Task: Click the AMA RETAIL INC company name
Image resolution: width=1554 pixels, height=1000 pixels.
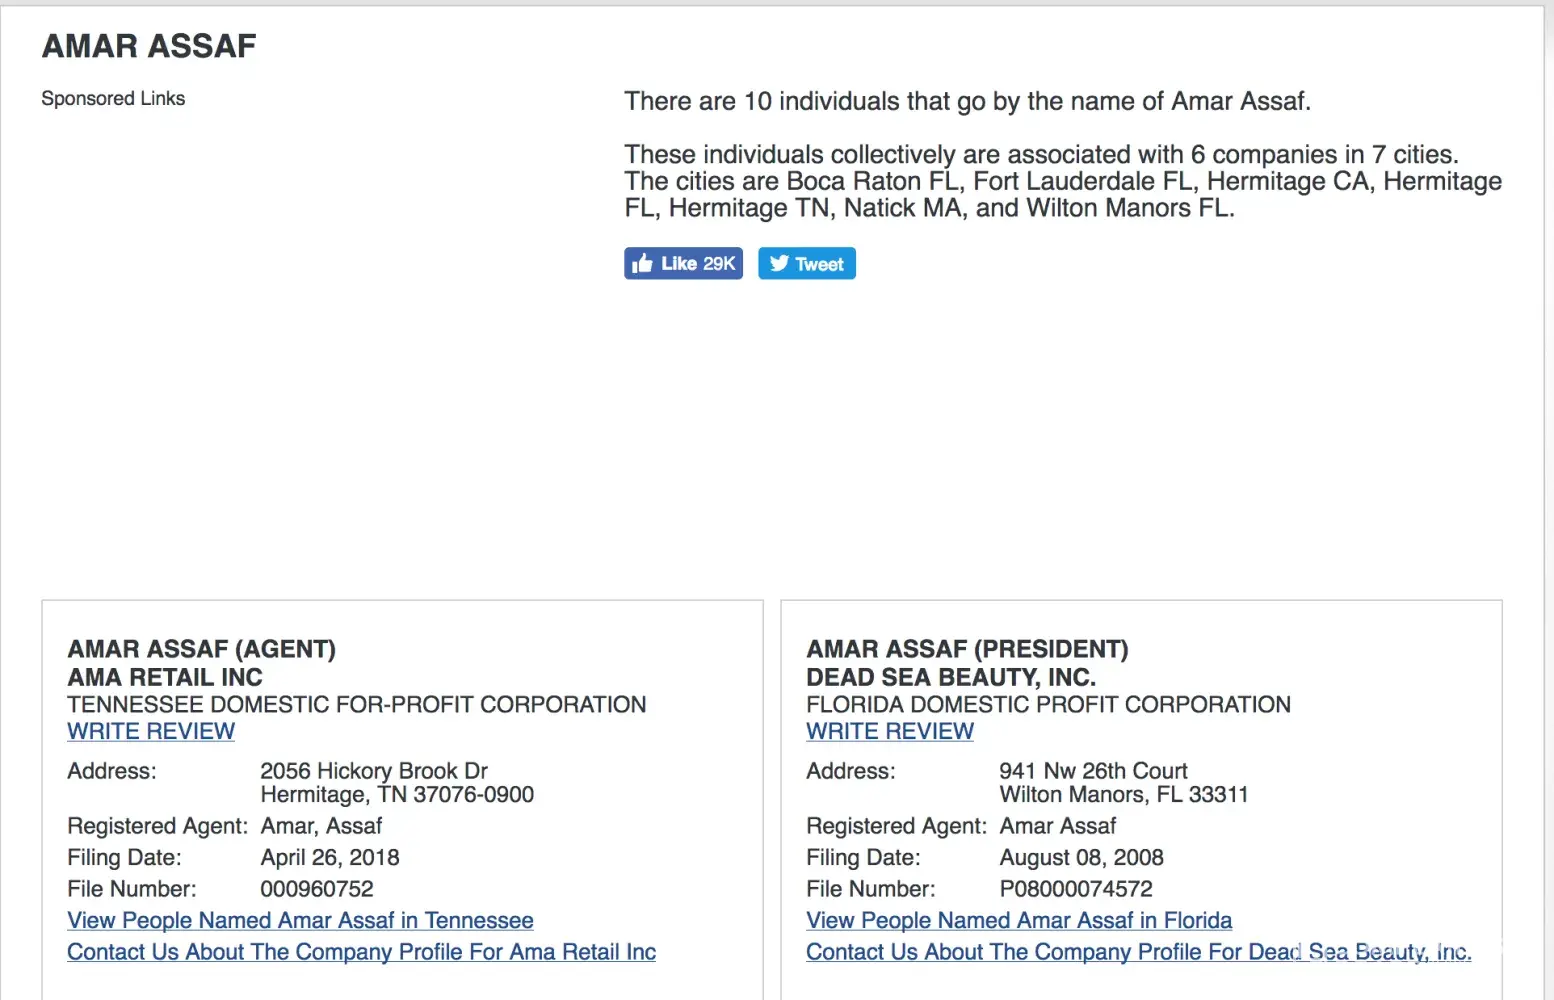Action: [x=165, y=678]
